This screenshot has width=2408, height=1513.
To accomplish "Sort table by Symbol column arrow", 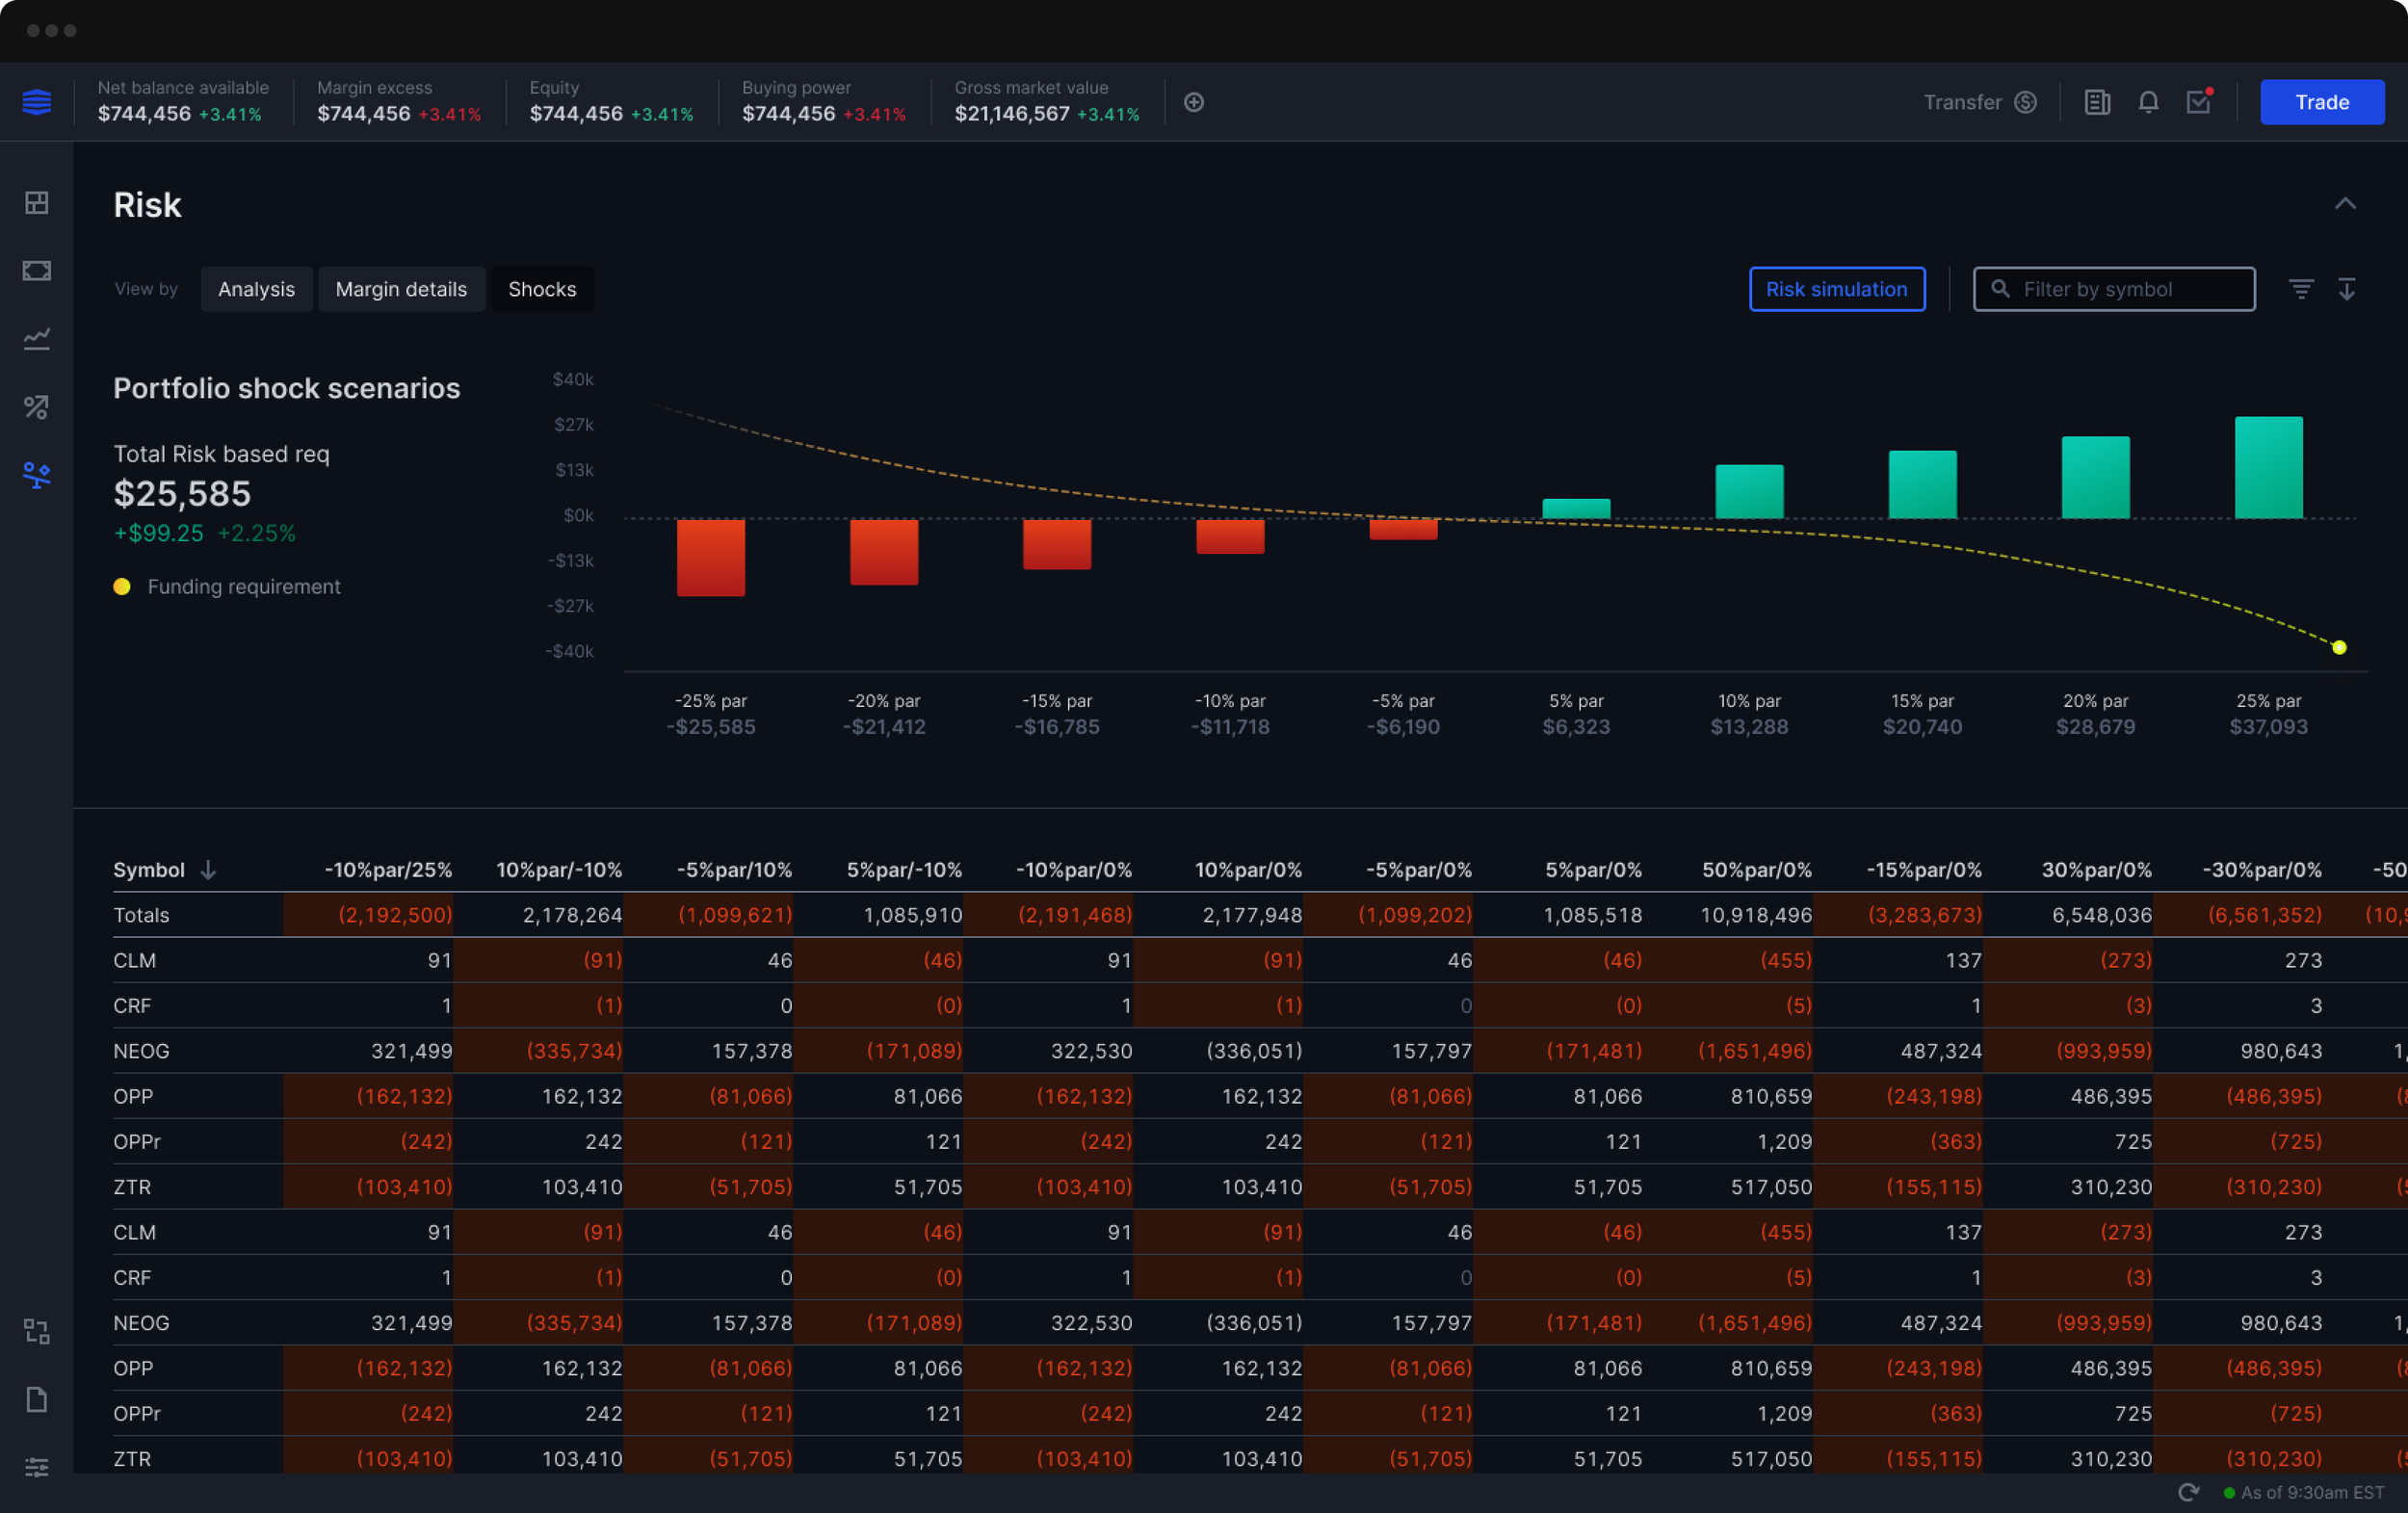I will tap(208, 870).
